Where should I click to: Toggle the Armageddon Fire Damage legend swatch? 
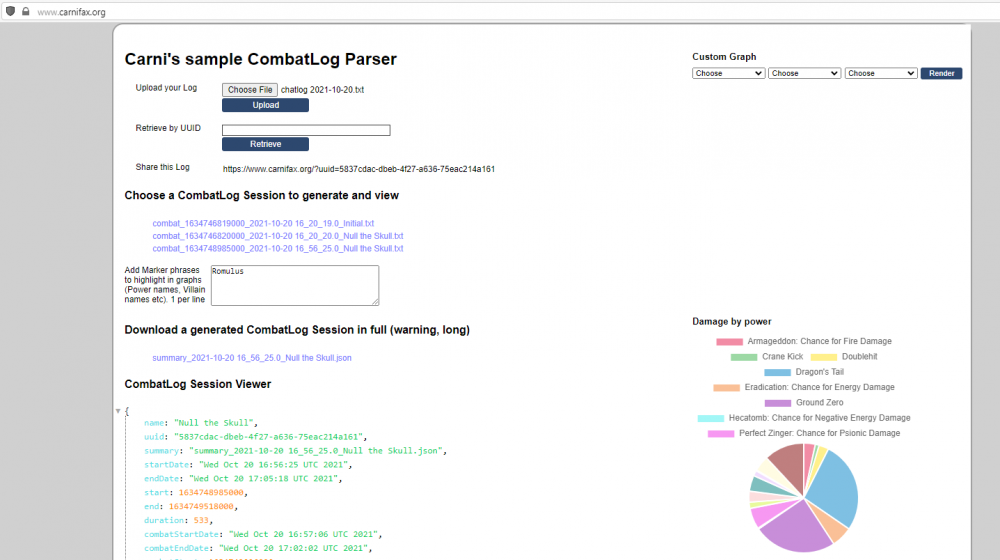pos(729,342)
